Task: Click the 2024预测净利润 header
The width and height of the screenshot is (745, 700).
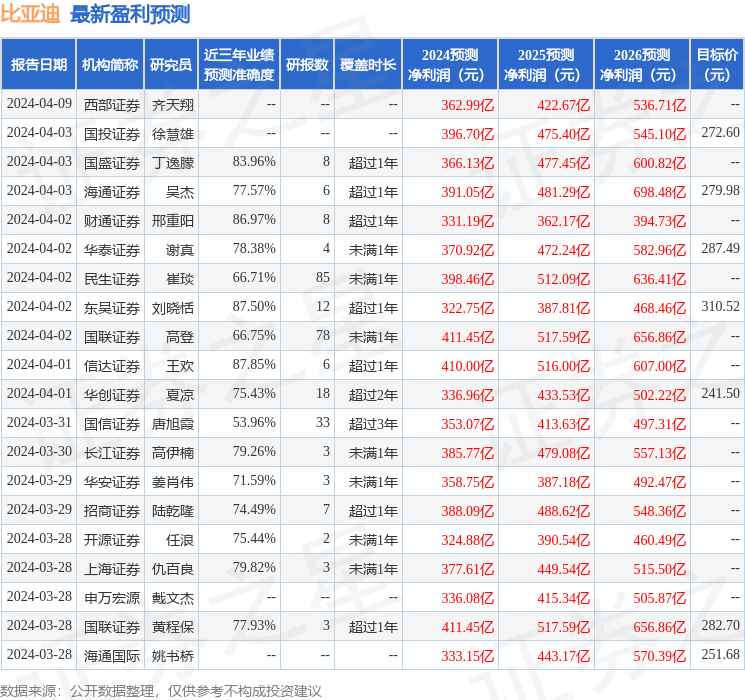Action: click(x=450, y=65)
